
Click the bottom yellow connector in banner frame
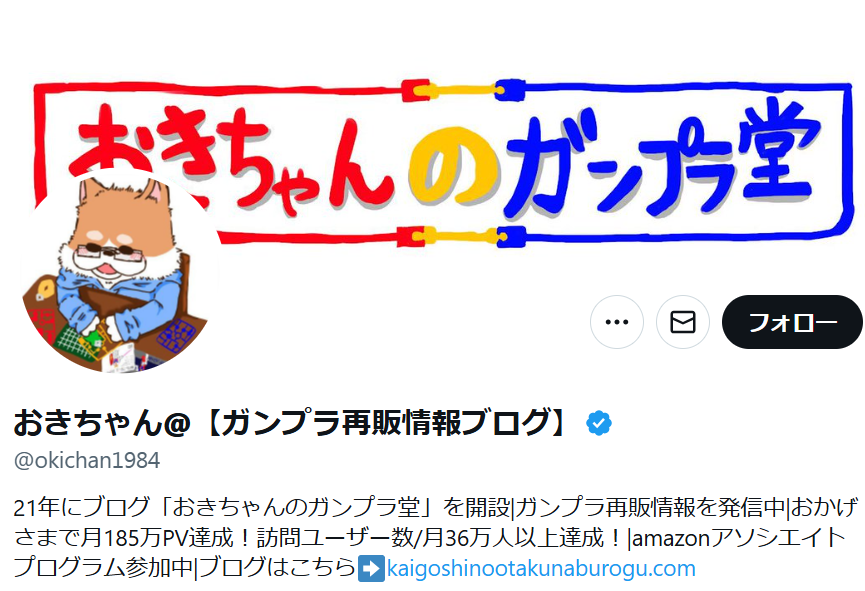(x=461, y=236)
